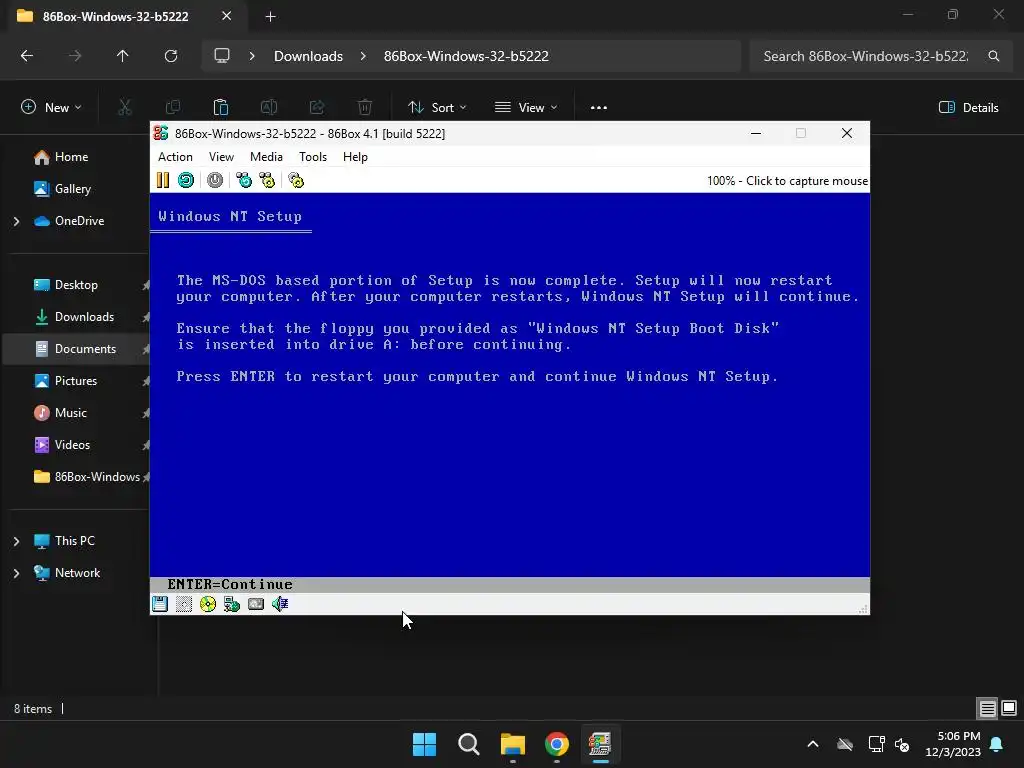Screen dimensions: 1024x768
Task: Open Google Chrome from the taskbar
Action: (556, 744)
